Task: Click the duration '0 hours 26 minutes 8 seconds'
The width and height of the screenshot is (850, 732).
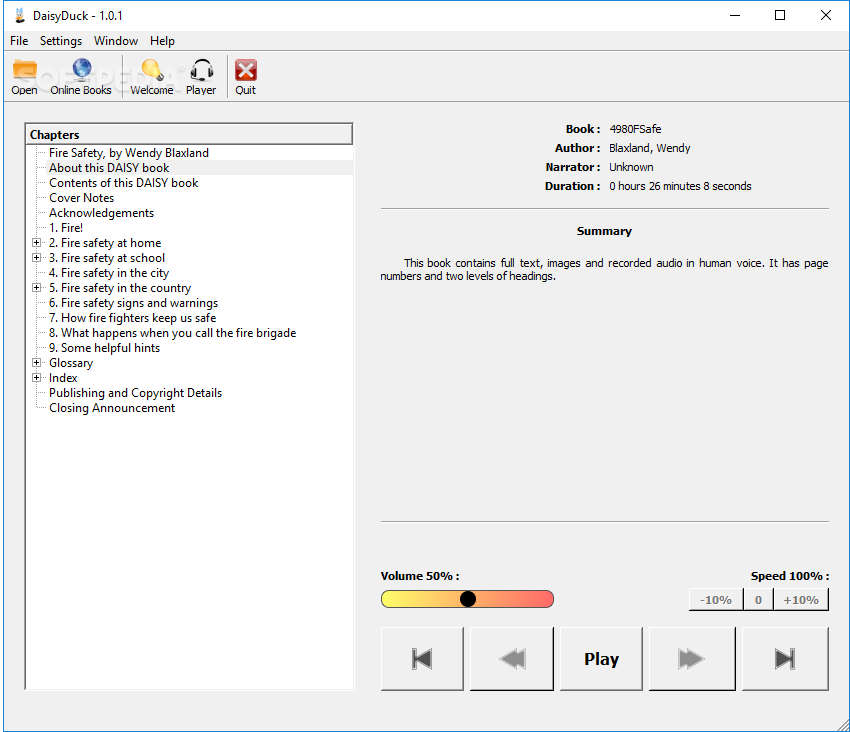Action: click(x=680, y=186)
